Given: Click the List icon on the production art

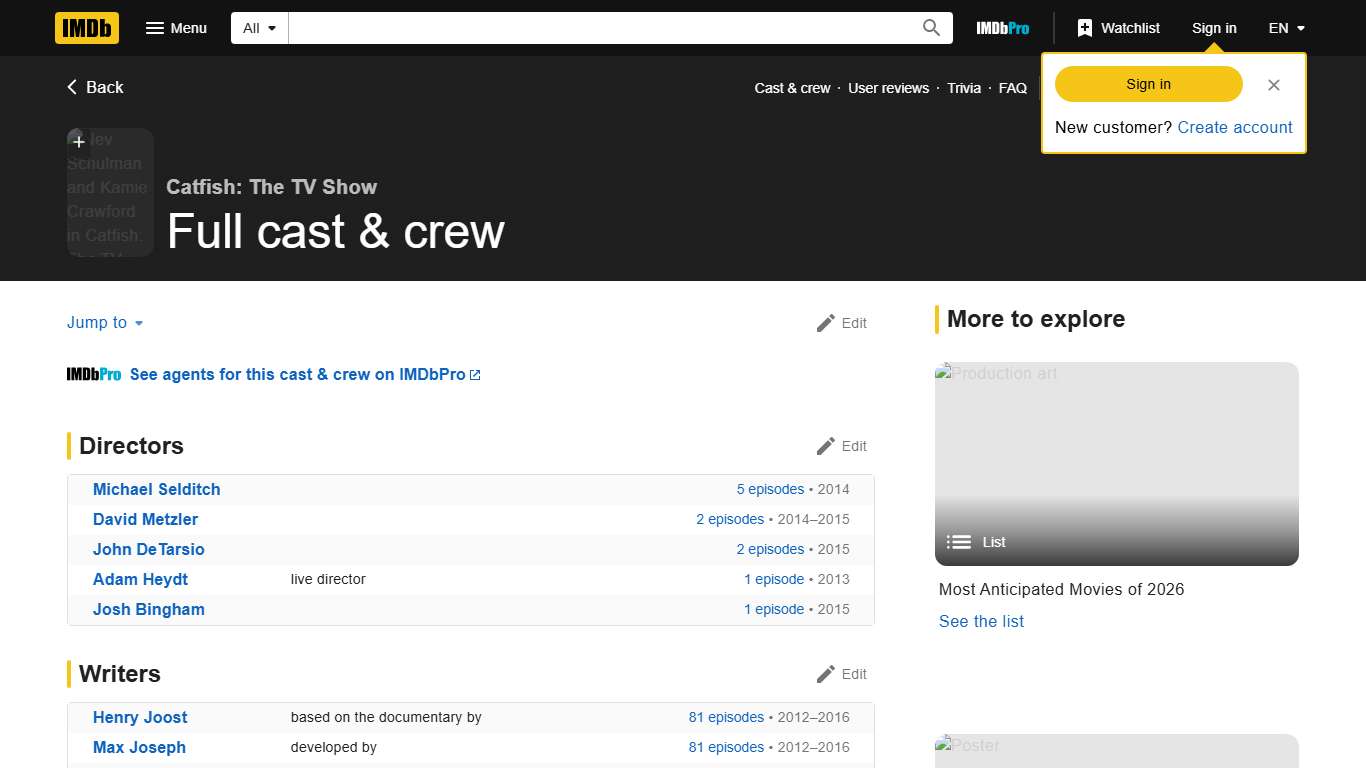Looking at the screenshot, I should pyautogui.click(x=960, y=542).
